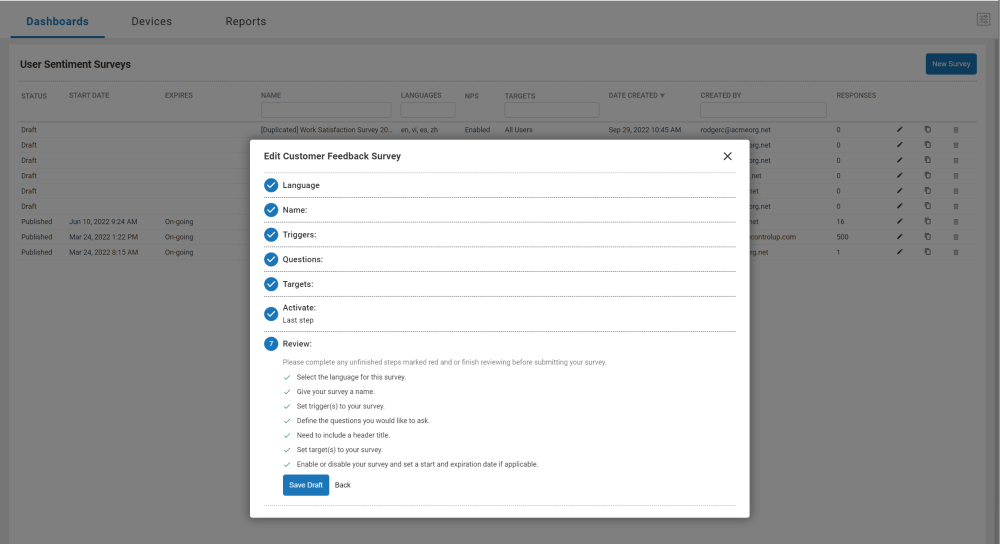Delete the survey started Mar 24, 2022 8:15 AM

955,252
